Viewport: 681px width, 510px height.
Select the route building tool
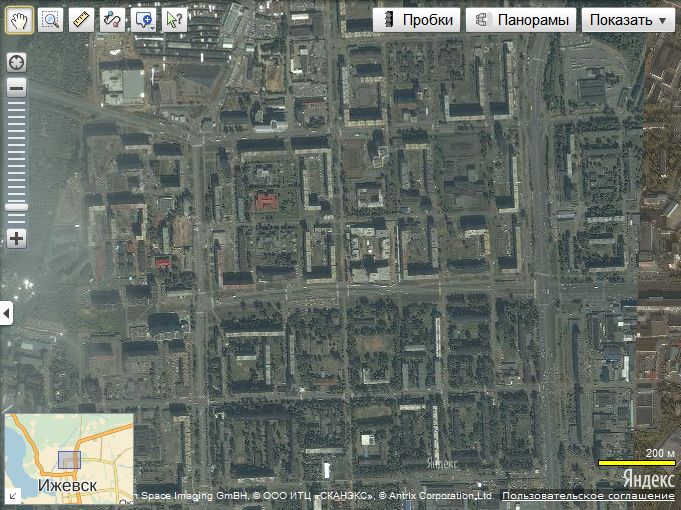[113, 19]
